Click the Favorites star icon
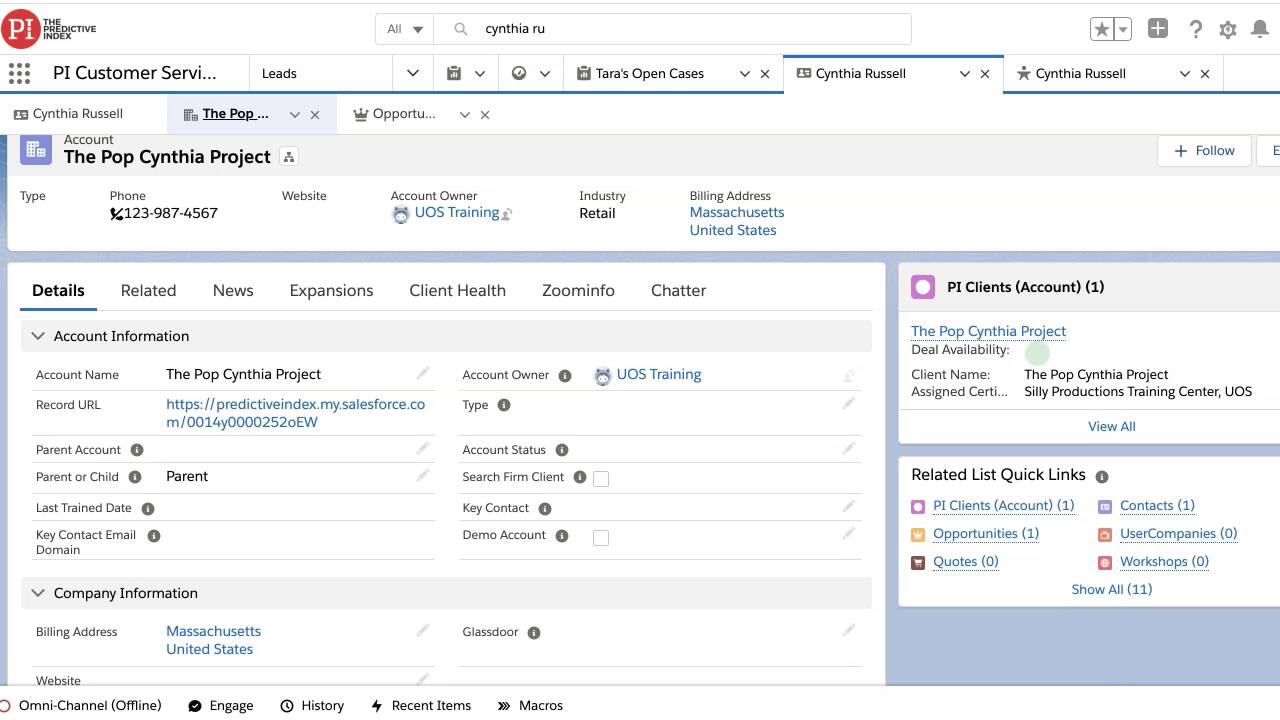Screen dimensions: 1280x720 (1102, 29)
